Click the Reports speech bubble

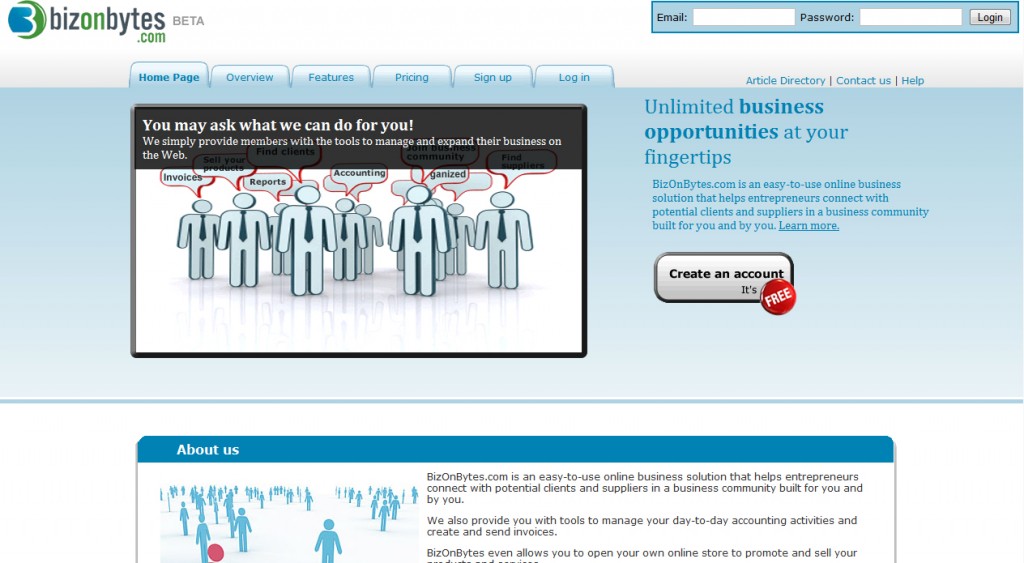267,182
